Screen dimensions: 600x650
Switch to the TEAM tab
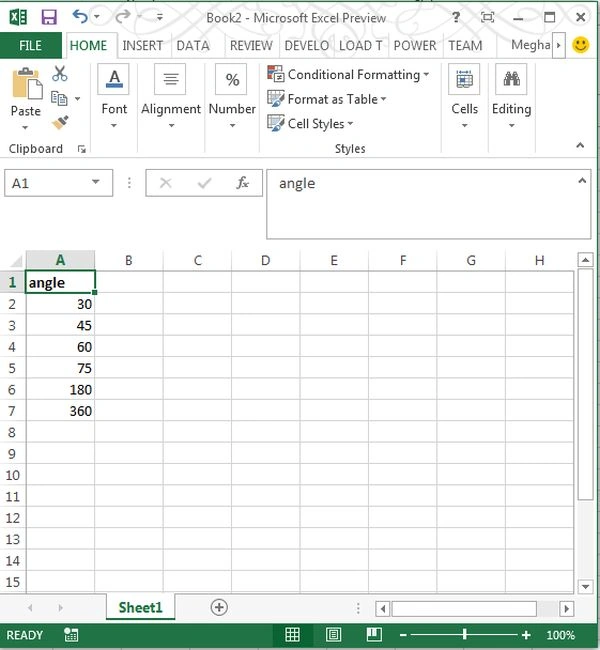(x=465, y=45)
